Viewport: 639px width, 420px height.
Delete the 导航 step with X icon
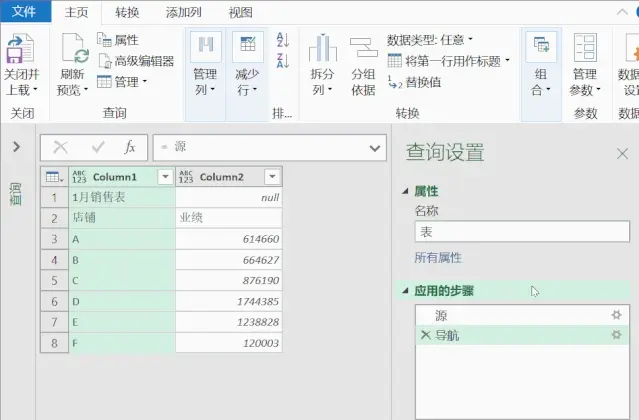click(x=425, y=335)
